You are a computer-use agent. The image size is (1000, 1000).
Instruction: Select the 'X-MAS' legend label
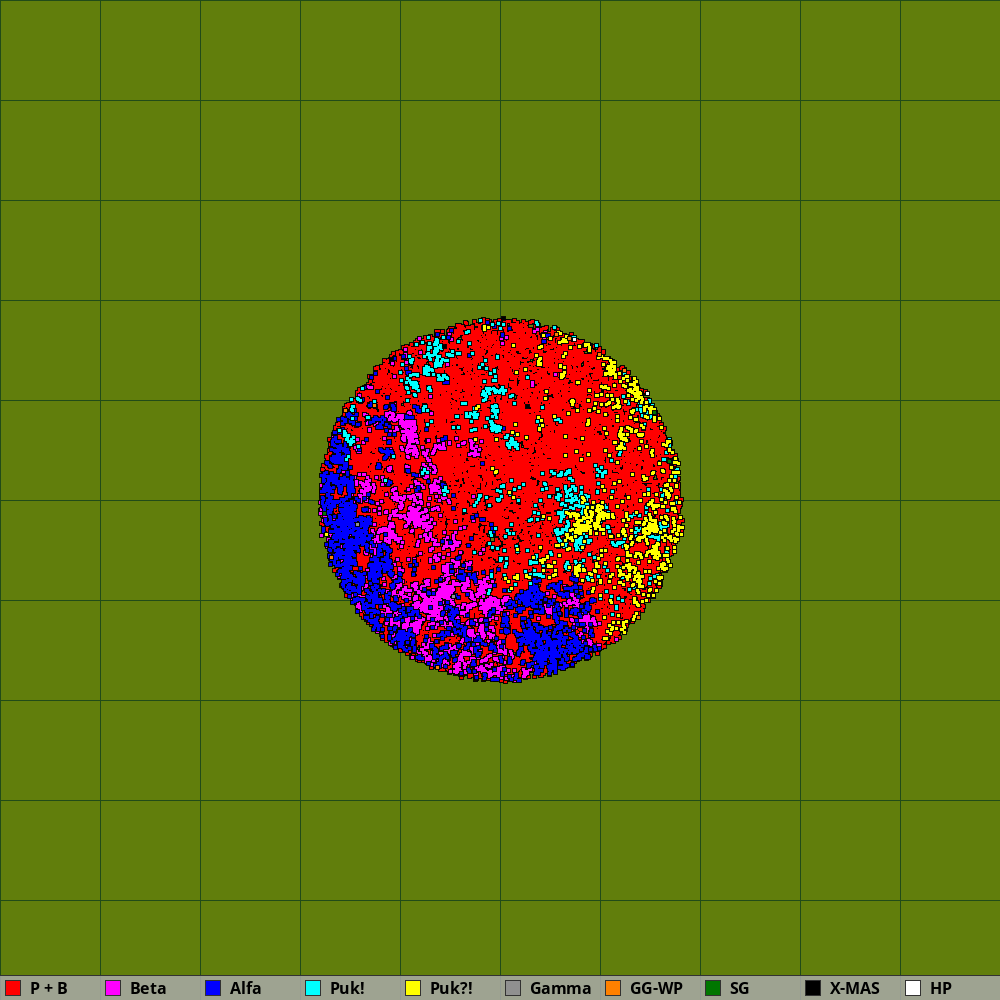[855, 988]
